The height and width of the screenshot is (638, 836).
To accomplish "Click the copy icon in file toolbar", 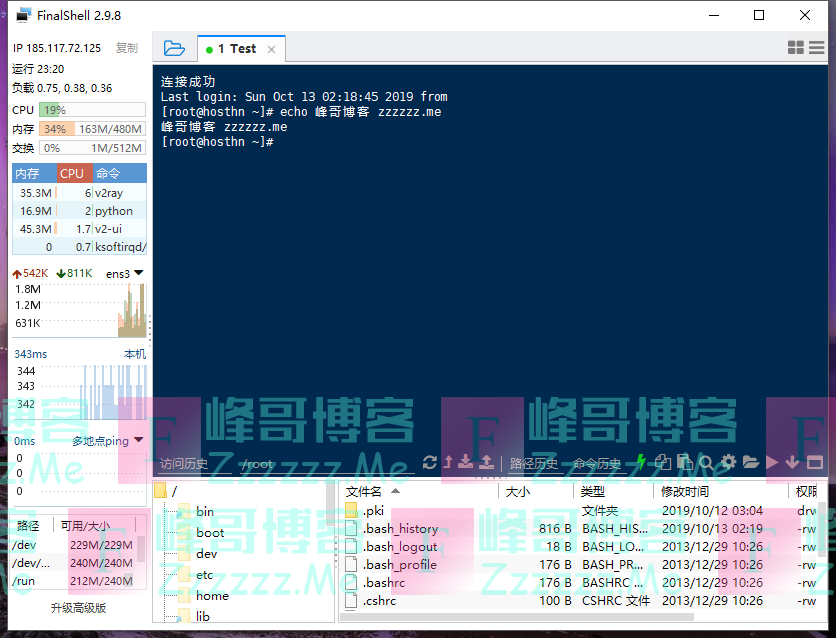I will coord(665,462).
